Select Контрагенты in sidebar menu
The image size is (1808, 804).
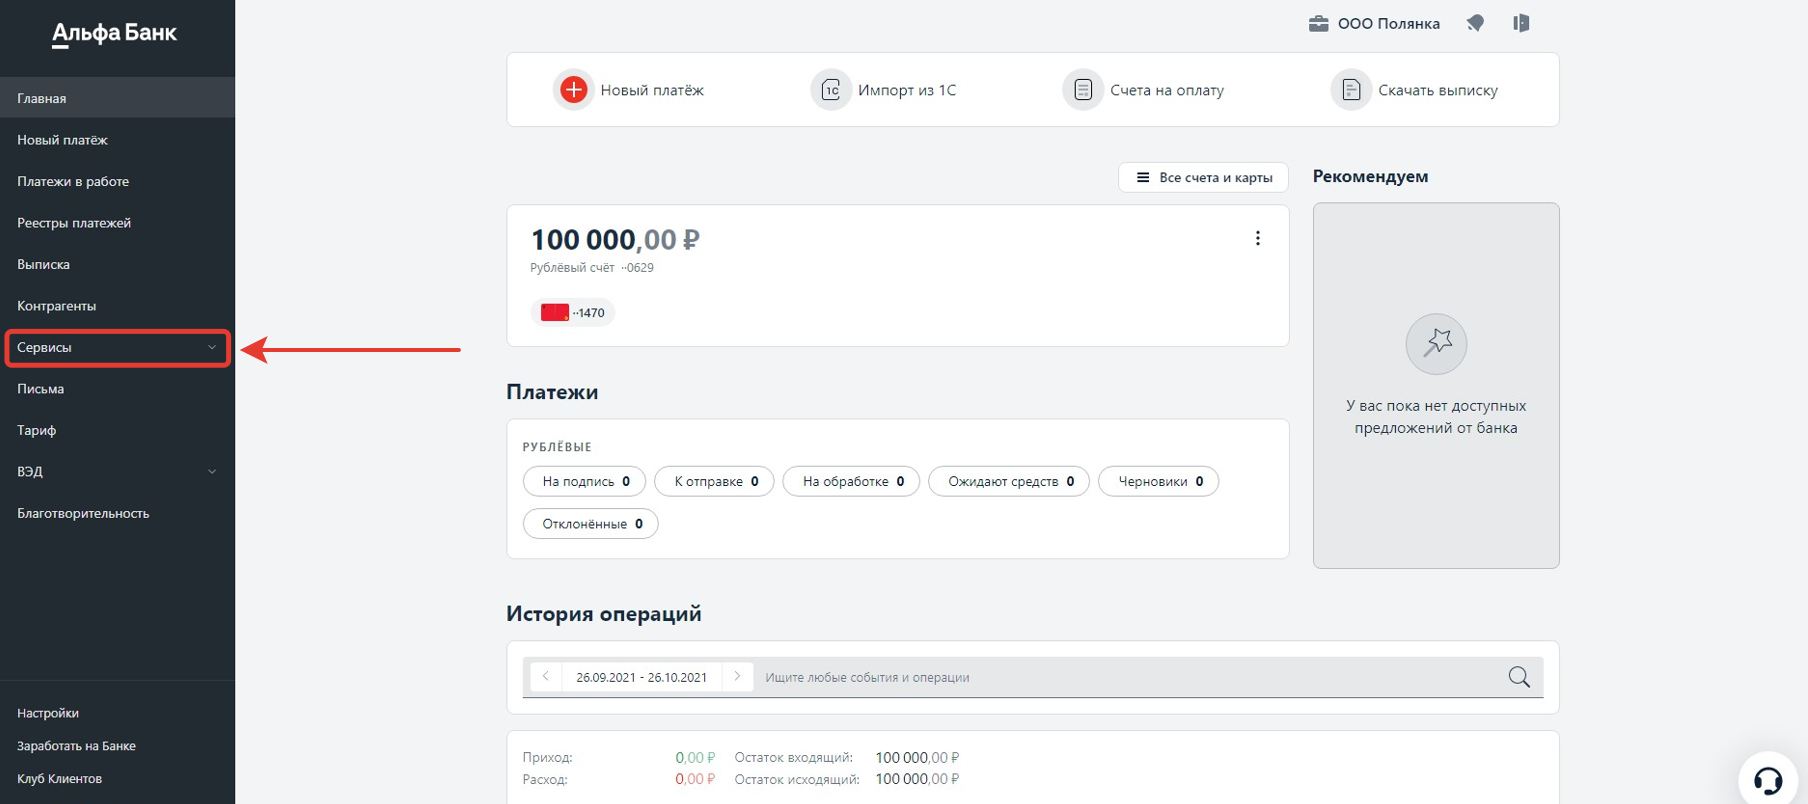pos(56,306)
